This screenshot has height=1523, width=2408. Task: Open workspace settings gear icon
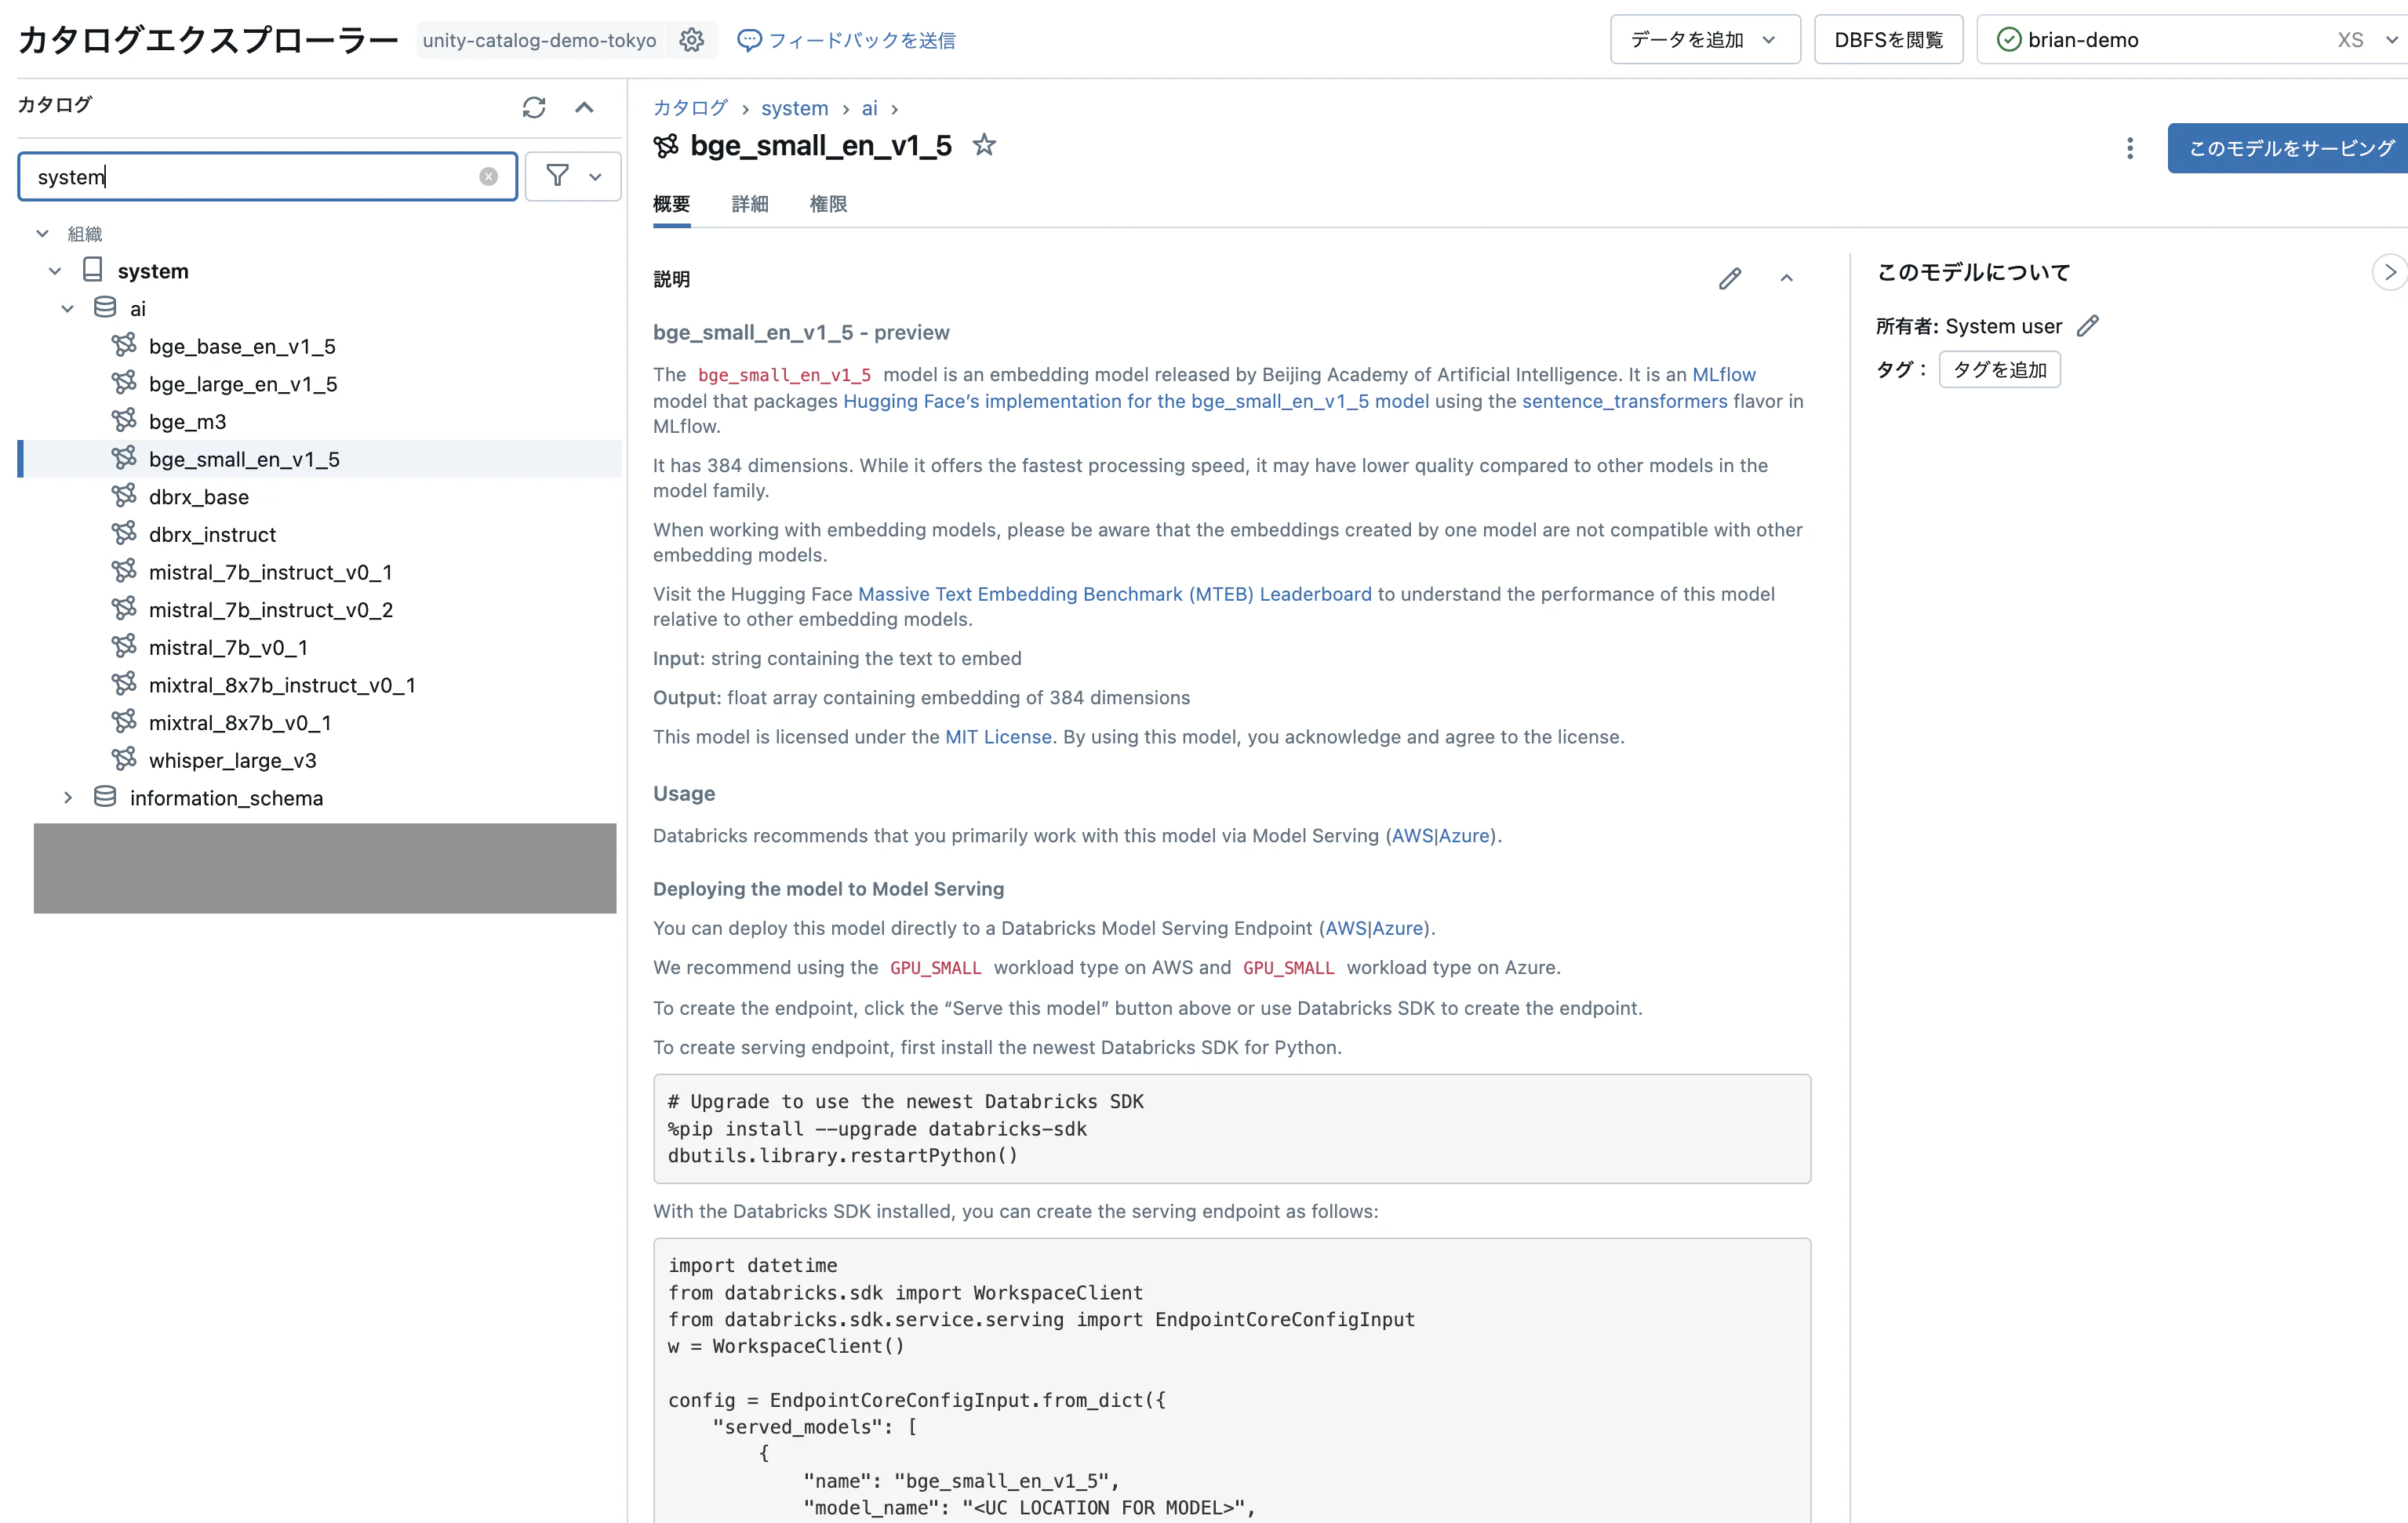tap(691, 40)
